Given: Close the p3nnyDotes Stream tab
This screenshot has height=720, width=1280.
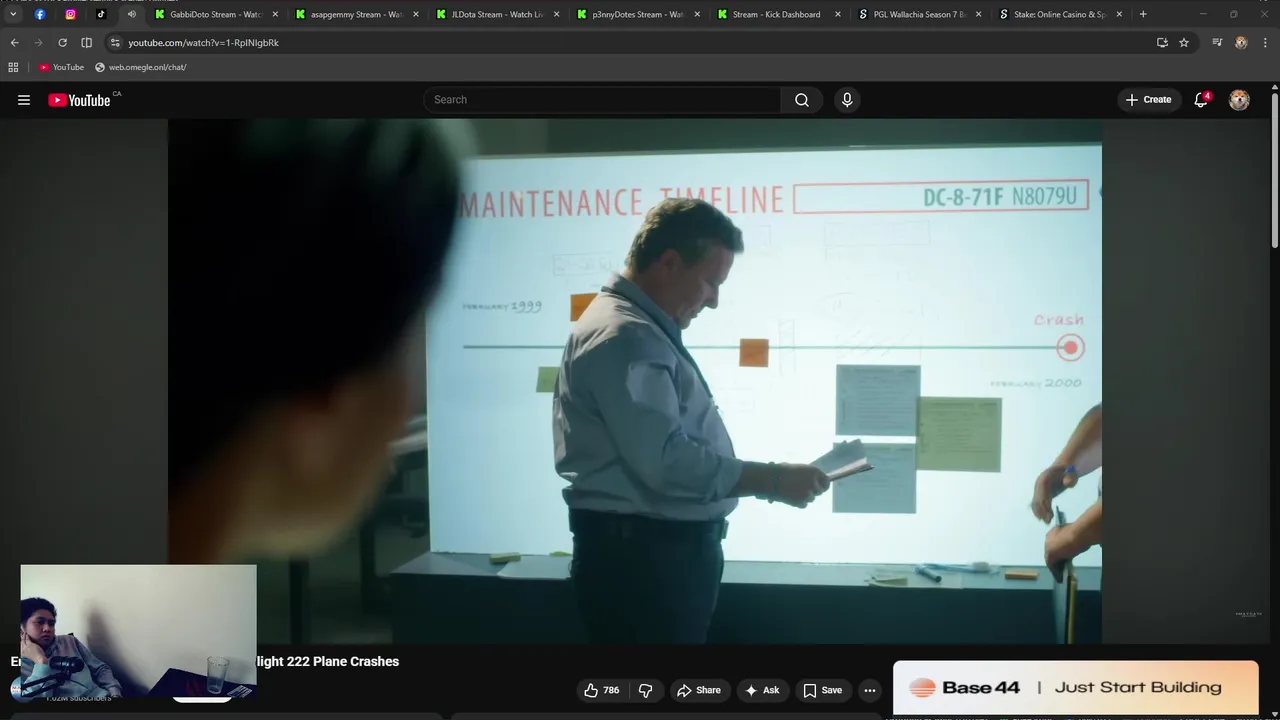Looking at the screenshot, I should click(x=697, y=14).
